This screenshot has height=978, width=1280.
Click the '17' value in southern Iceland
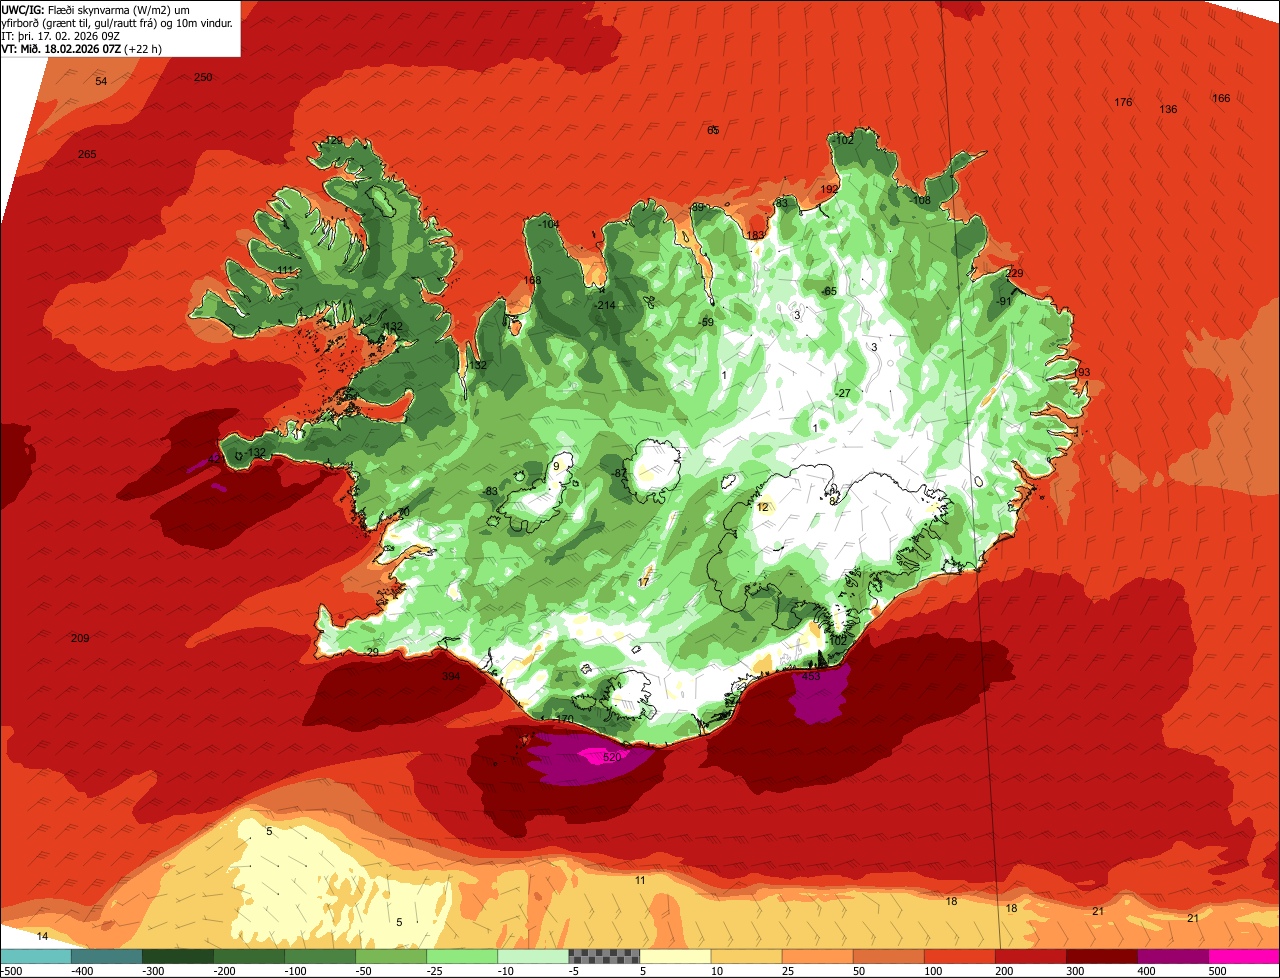pyautogui.click(x=644, y=581)
